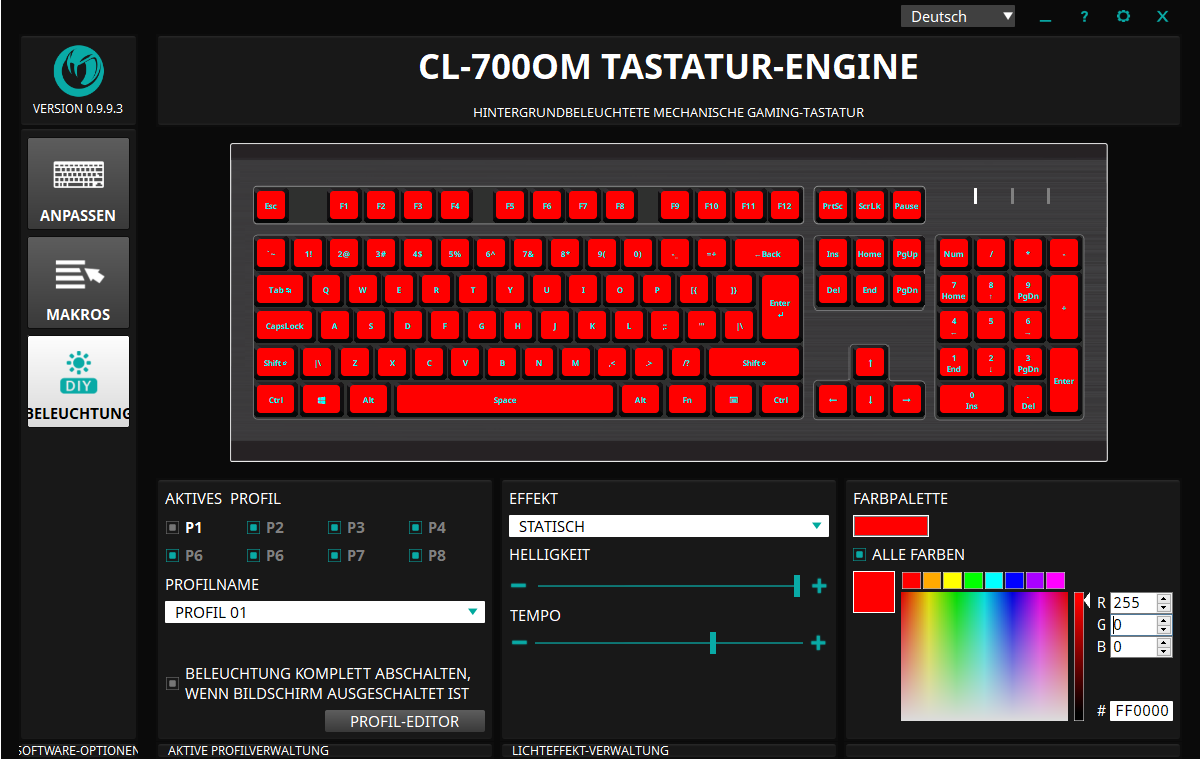Click the help question mark icon
Screen dimensions: 1201x760
[1084, 17]
